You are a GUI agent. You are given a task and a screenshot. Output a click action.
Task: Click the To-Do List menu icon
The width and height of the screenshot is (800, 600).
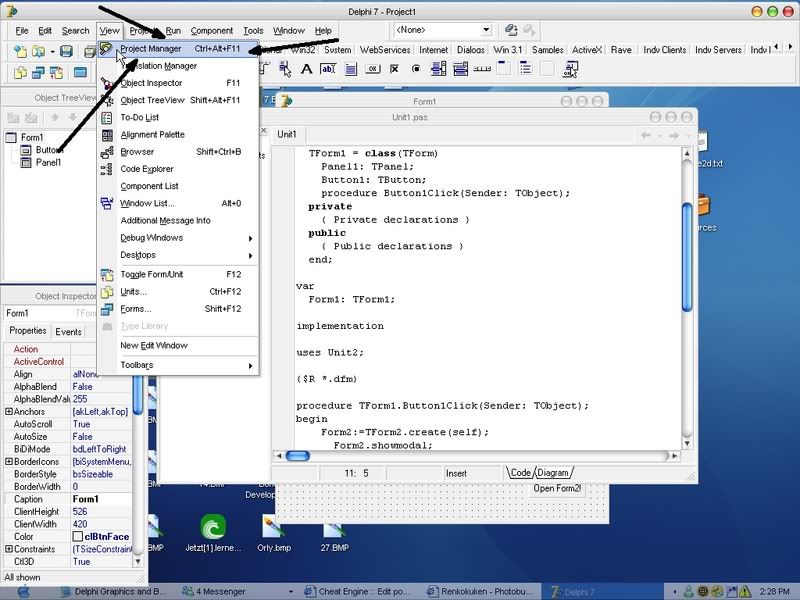pyautogui.click(x=109, y=117)
